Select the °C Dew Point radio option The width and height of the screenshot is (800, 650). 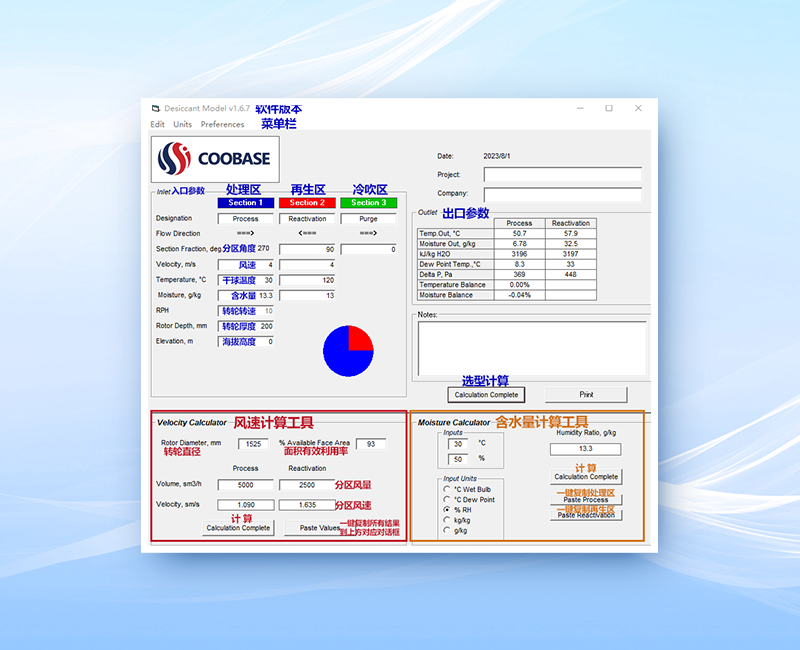click(x=447, y=499)
